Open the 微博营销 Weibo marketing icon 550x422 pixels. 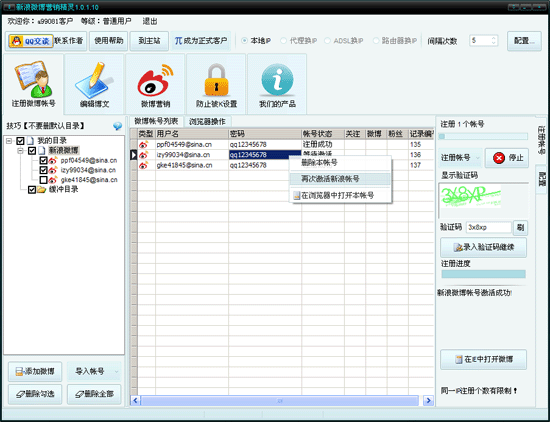click(x=155, y=81)
